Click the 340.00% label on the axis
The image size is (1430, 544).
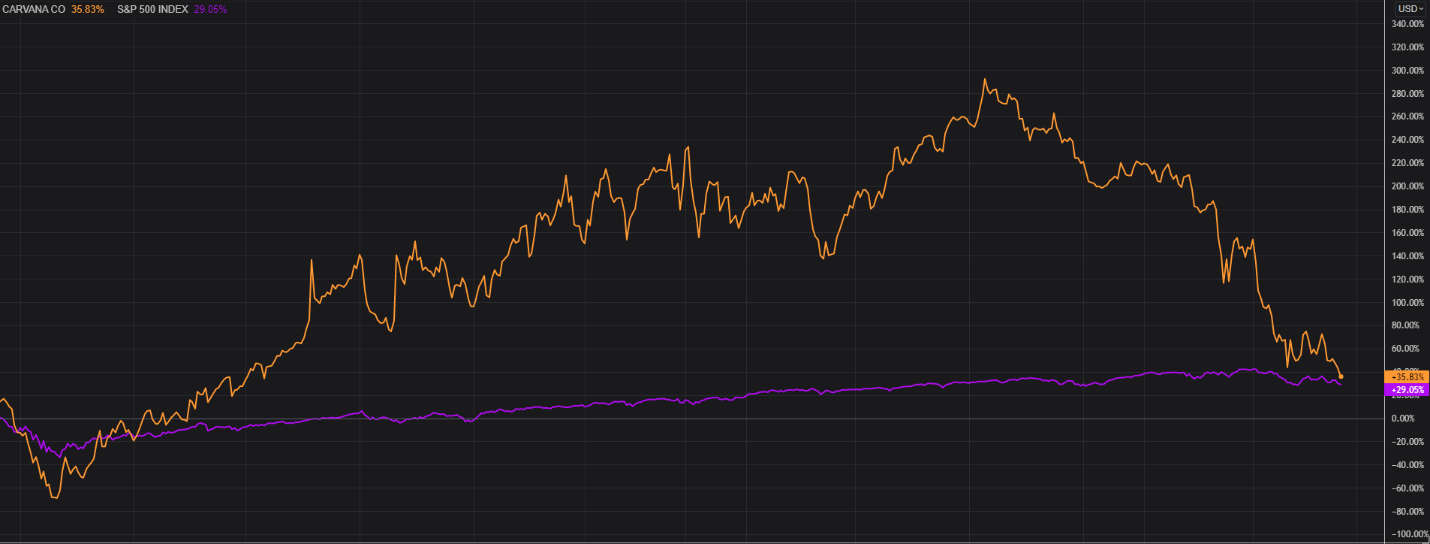1408,24
